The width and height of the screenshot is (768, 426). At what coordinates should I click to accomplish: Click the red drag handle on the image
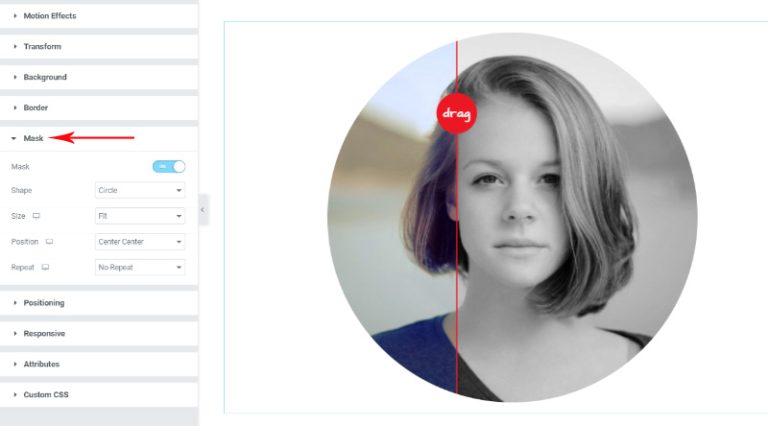tap(456, 114)
